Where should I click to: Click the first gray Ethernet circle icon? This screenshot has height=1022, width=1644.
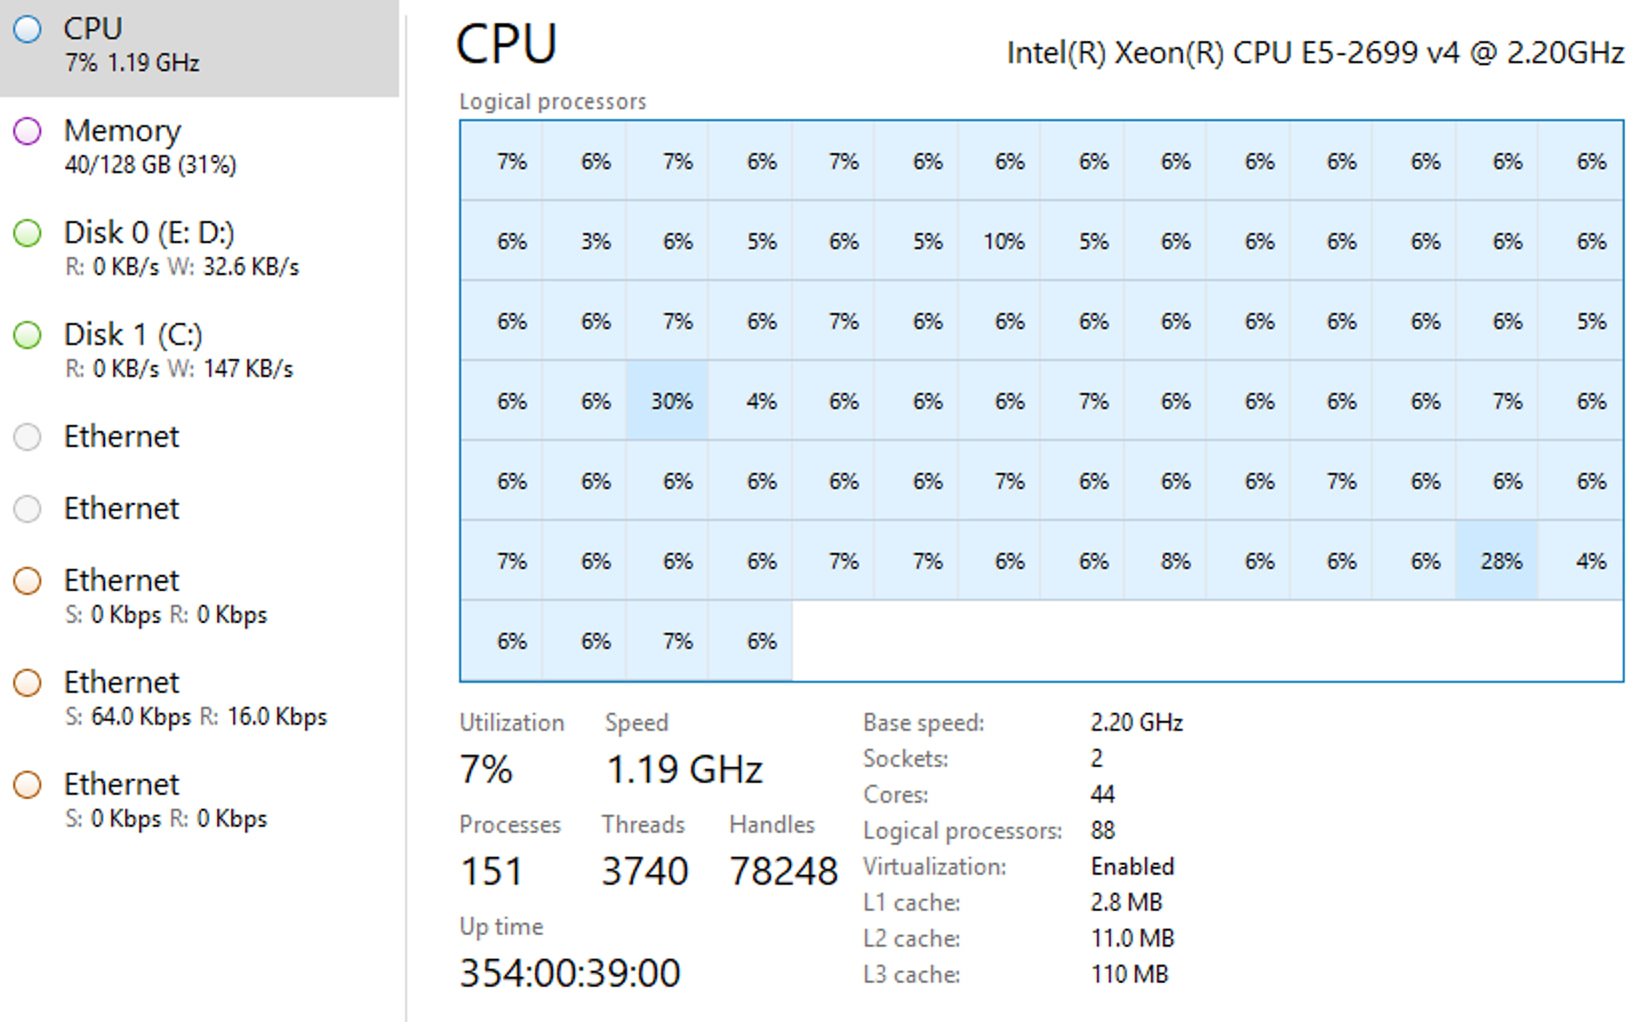click(x=28, y=437)
